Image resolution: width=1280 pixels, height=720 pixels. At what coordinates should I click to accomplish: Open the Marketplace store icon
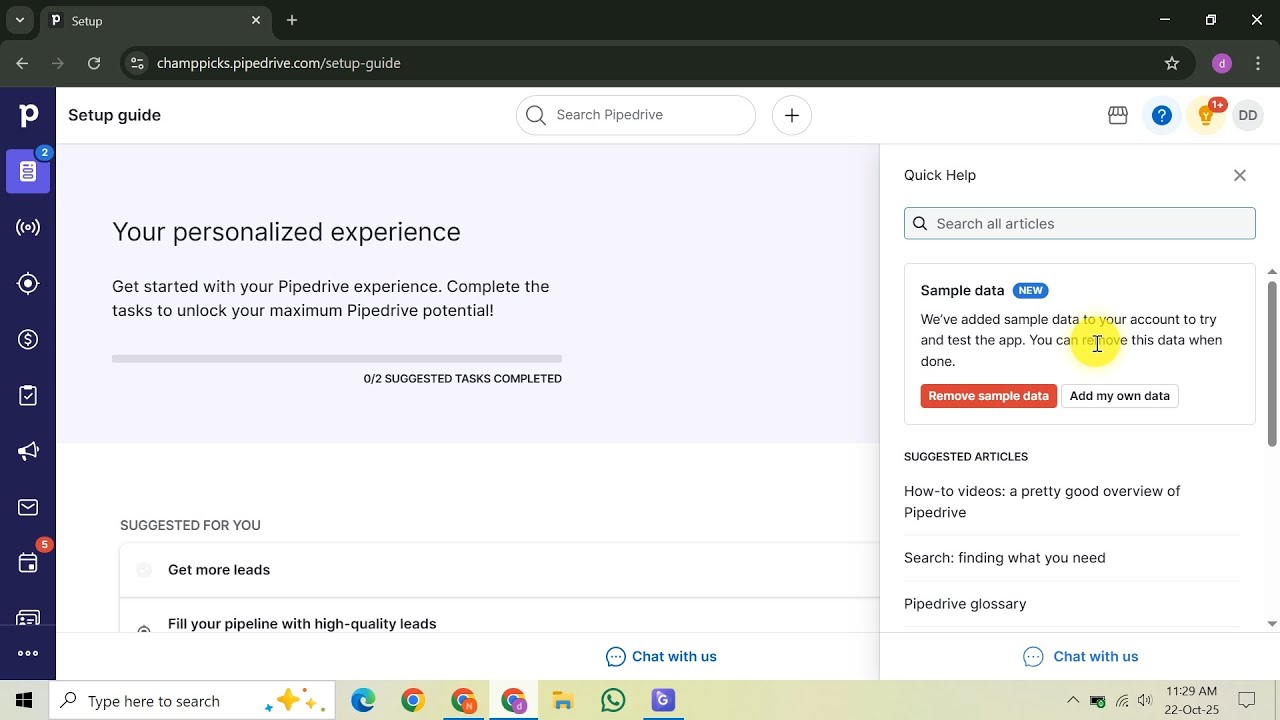[1118, 115]
